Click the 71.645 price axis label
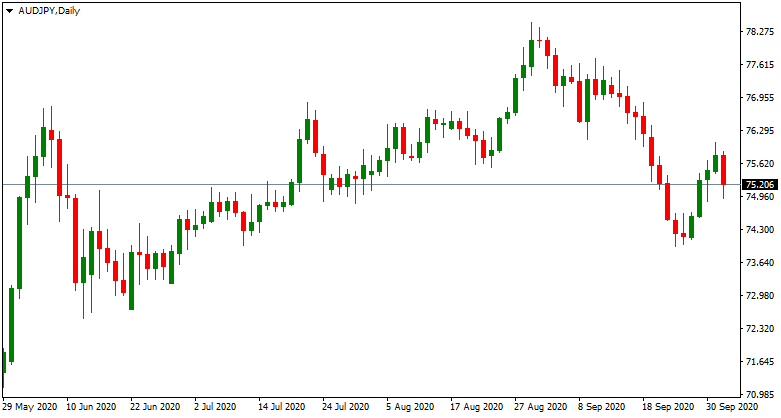The width and height of the screenshot is (781, 418). 759,362
